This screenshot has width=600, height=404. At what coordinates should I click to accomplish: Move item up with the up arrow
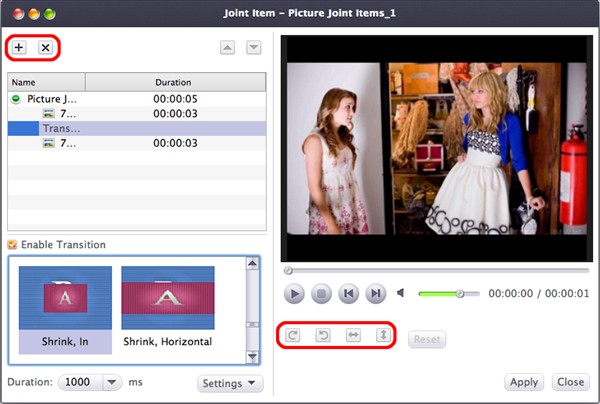coord(229,47)
